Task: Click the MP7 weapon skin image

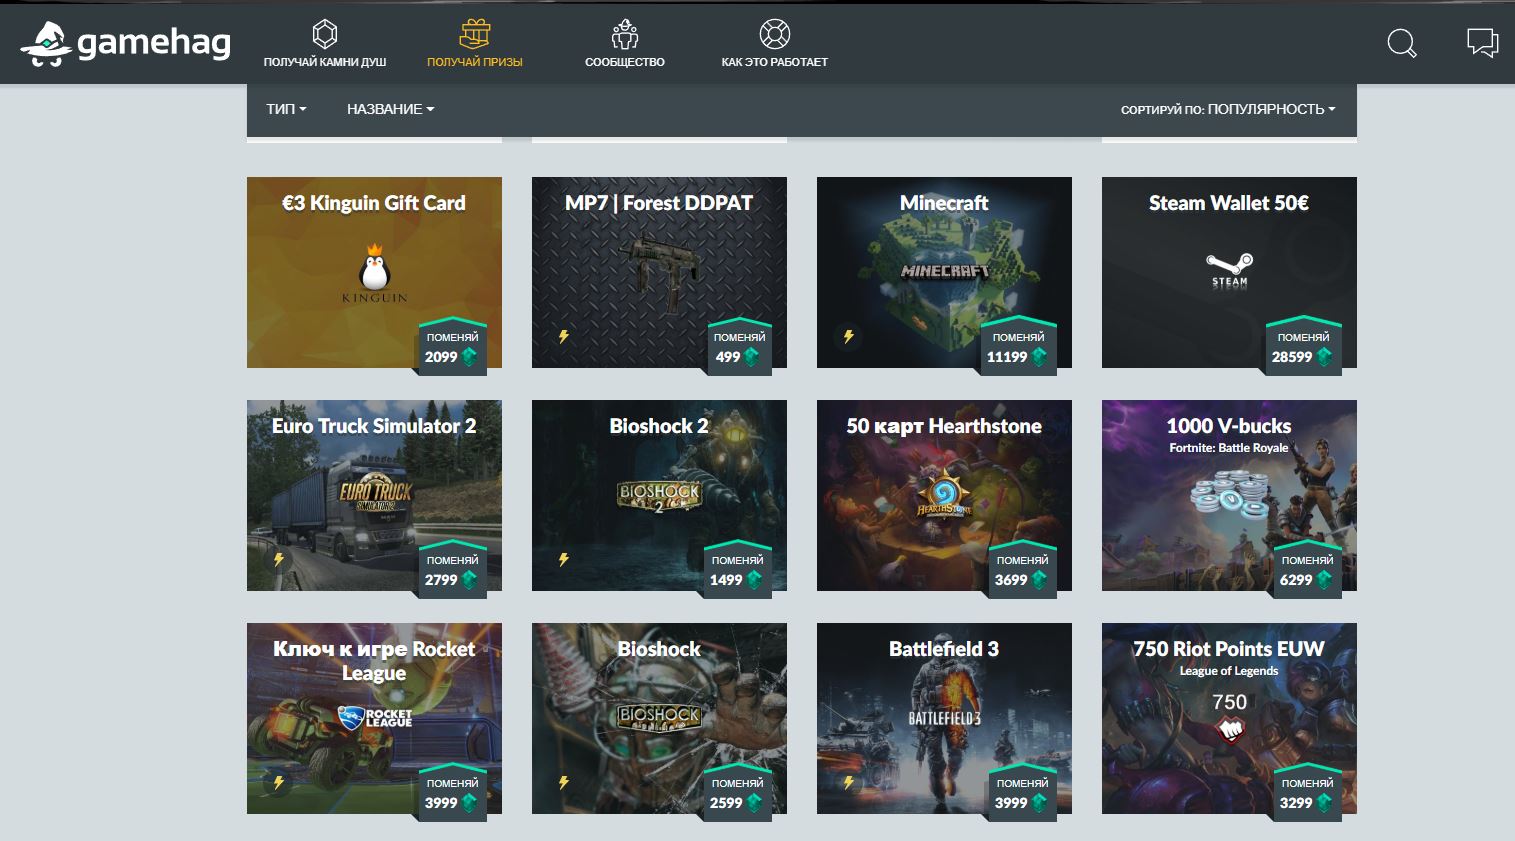Action: pos(659,270)
